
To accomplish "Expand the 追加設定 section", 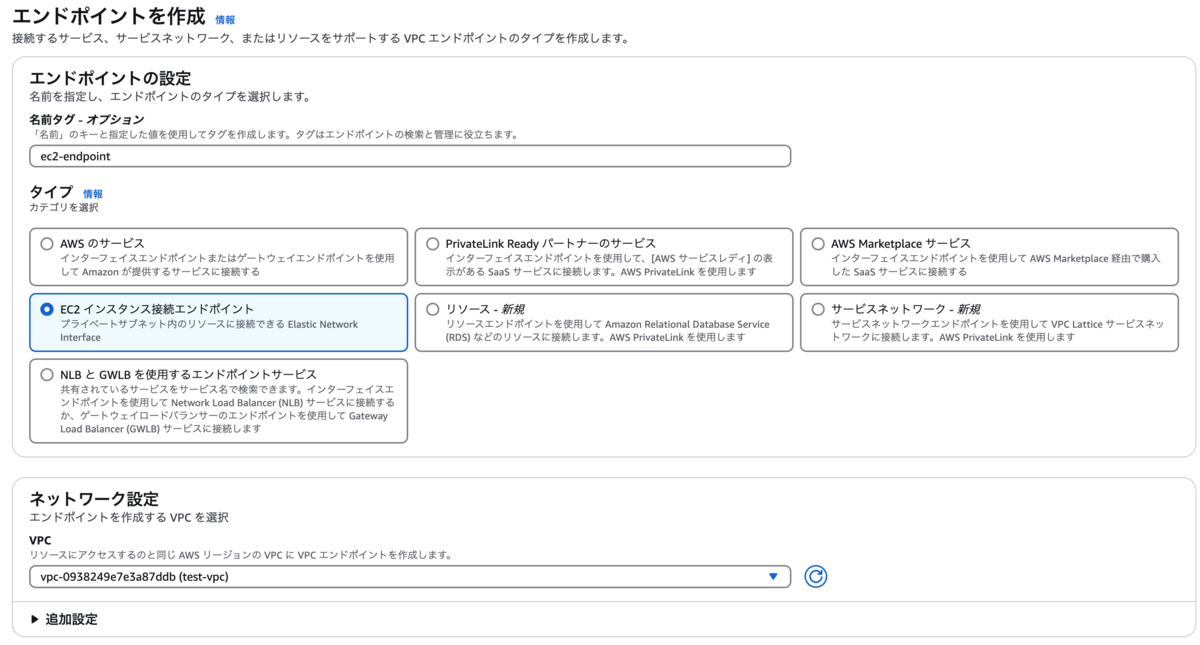I will coord(65,619).
